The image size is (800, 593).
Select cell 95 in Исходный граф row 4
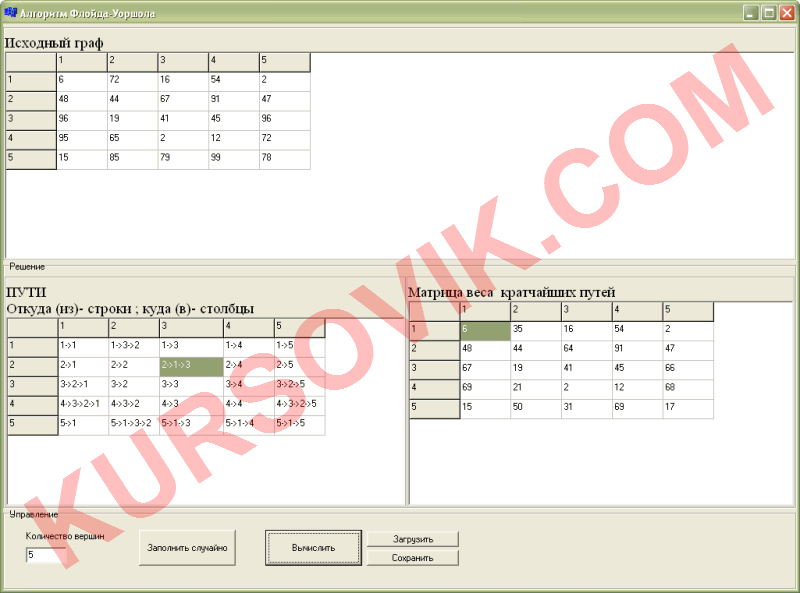82,140
